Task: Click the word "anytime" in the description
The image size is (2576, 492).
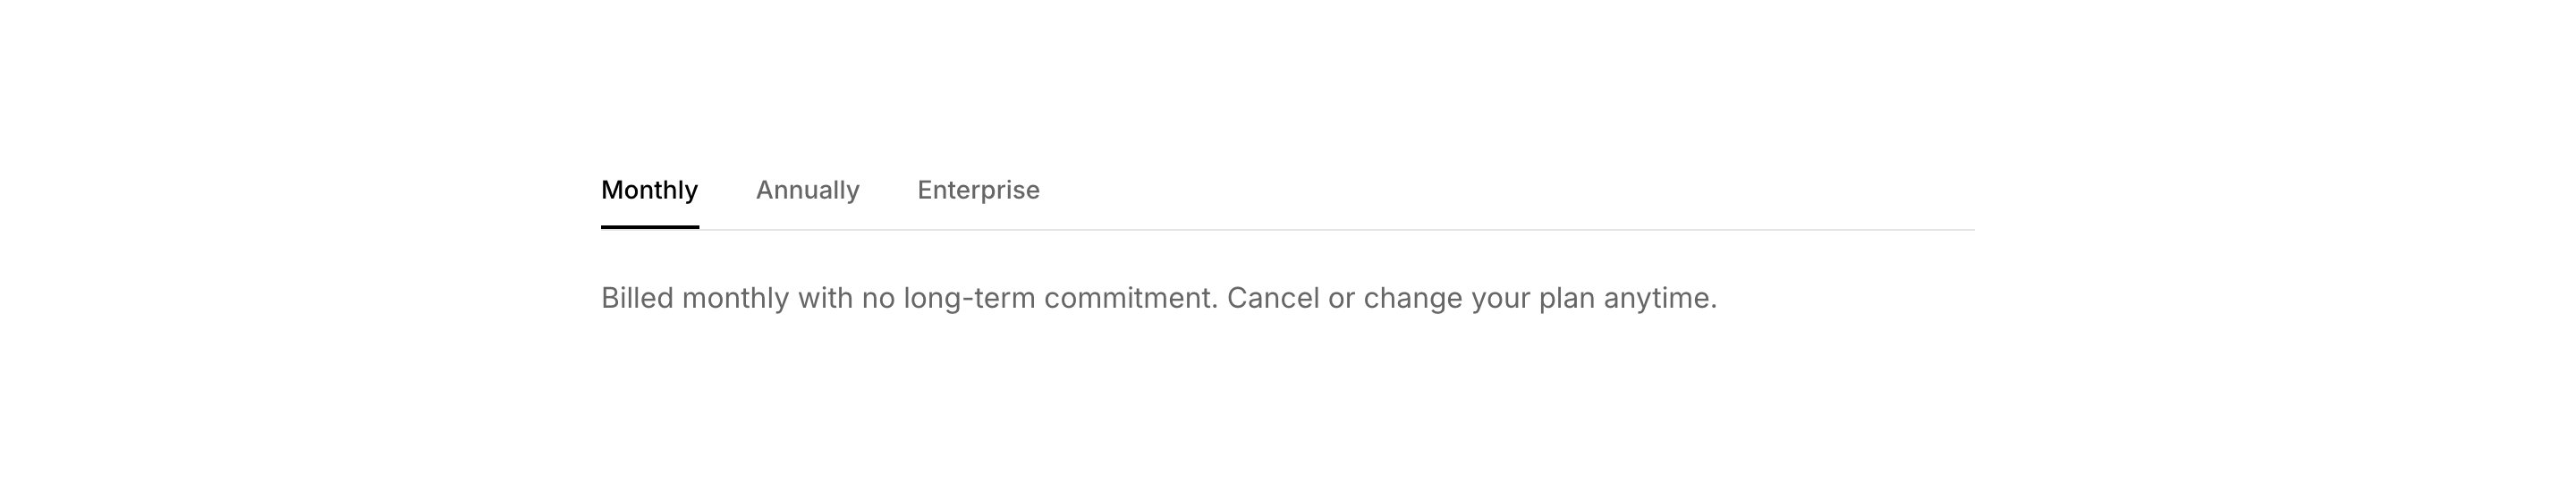Action: click(x=1658, y=298)
